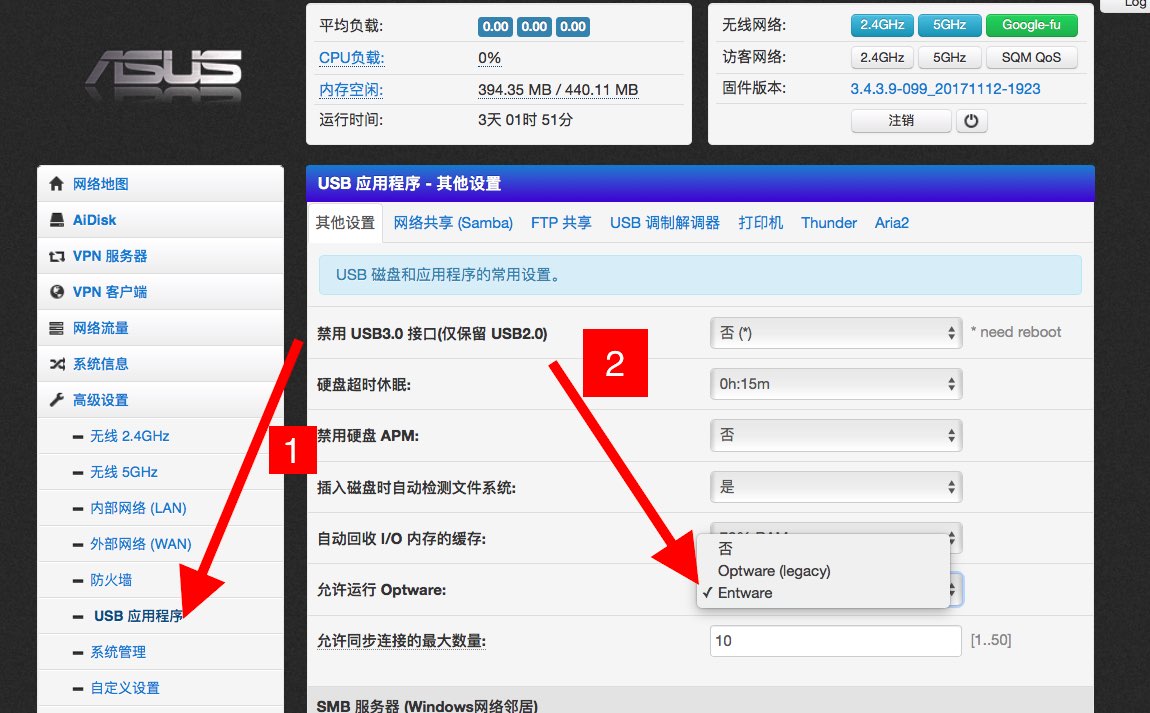The width and height of the screenshot is (1150, 713).
Task: Open the 内存空闲 link
Action: click(351, 89)
